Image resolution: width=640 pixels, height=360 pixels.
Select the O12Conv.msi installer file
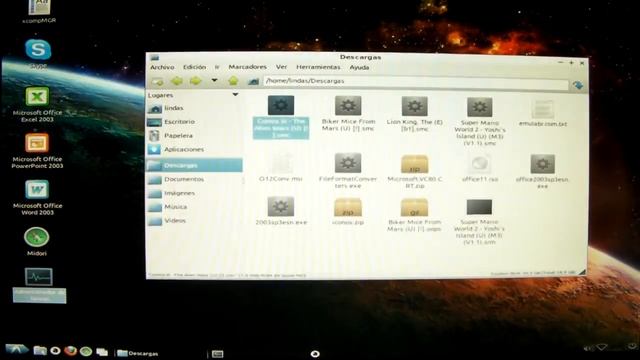tap(281, 168)
